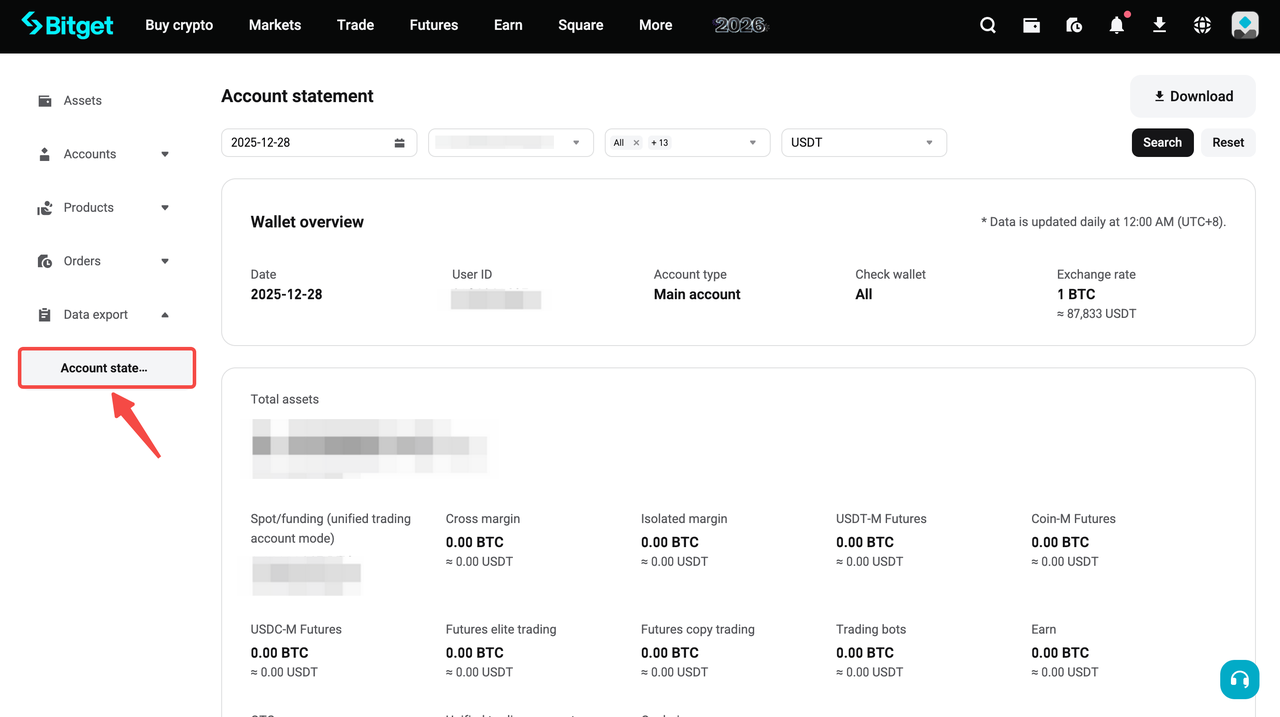Viewport: 1280px width, 717px height.
Task: Expand the Orders sidebar menu
Action: (81, 261)
